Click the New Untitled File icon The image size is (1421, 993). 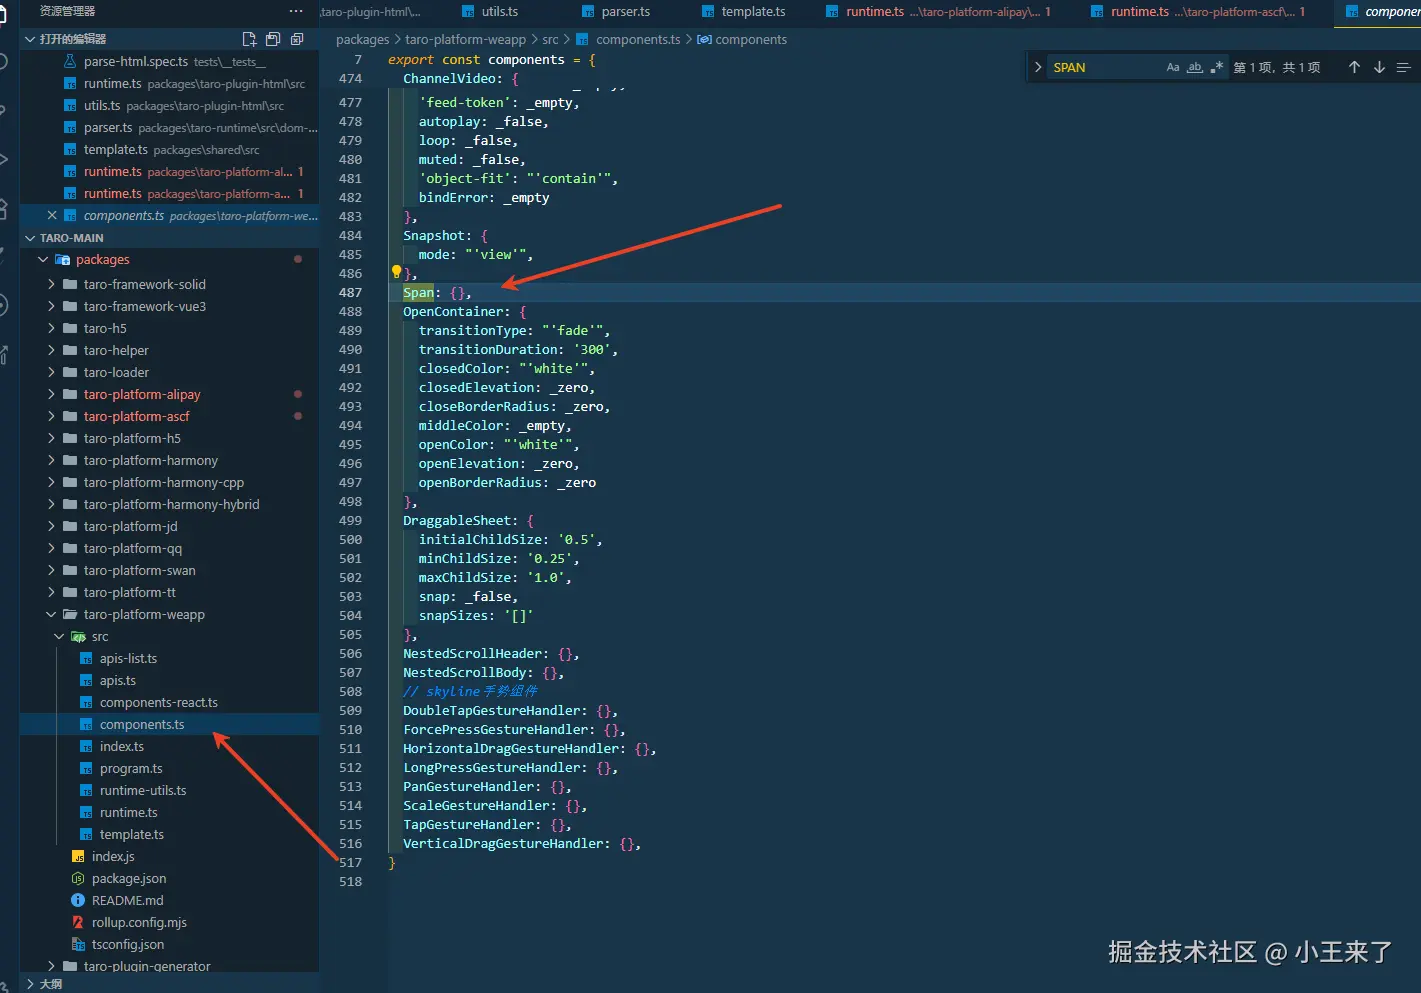point(249,39)
